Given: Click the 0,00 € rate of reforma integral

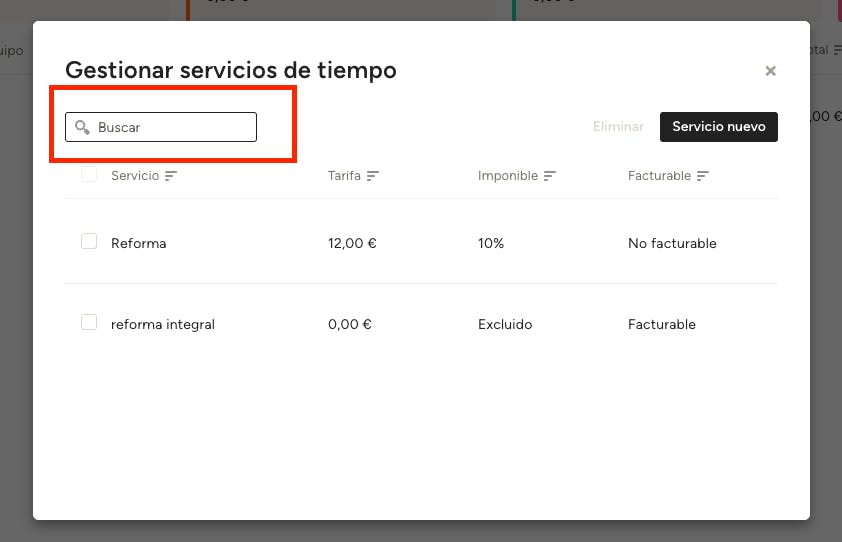Looking at the screenshot, I should 350,324.
